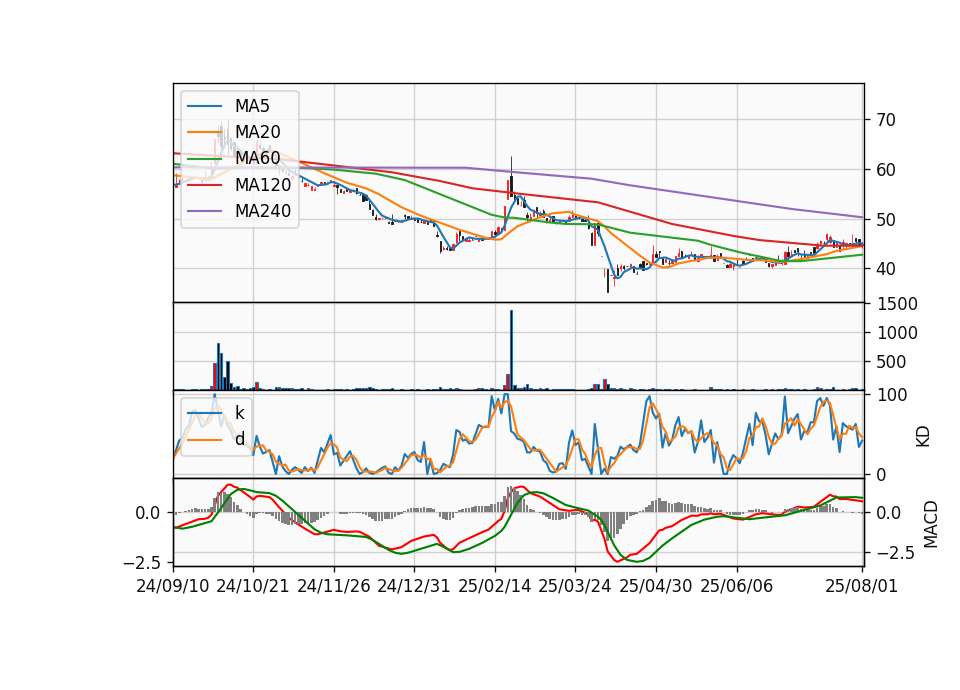Screen dimensions: 960x690
Task: Click the 24/12/31 date axis label
Action: click(x=413, y=586)
